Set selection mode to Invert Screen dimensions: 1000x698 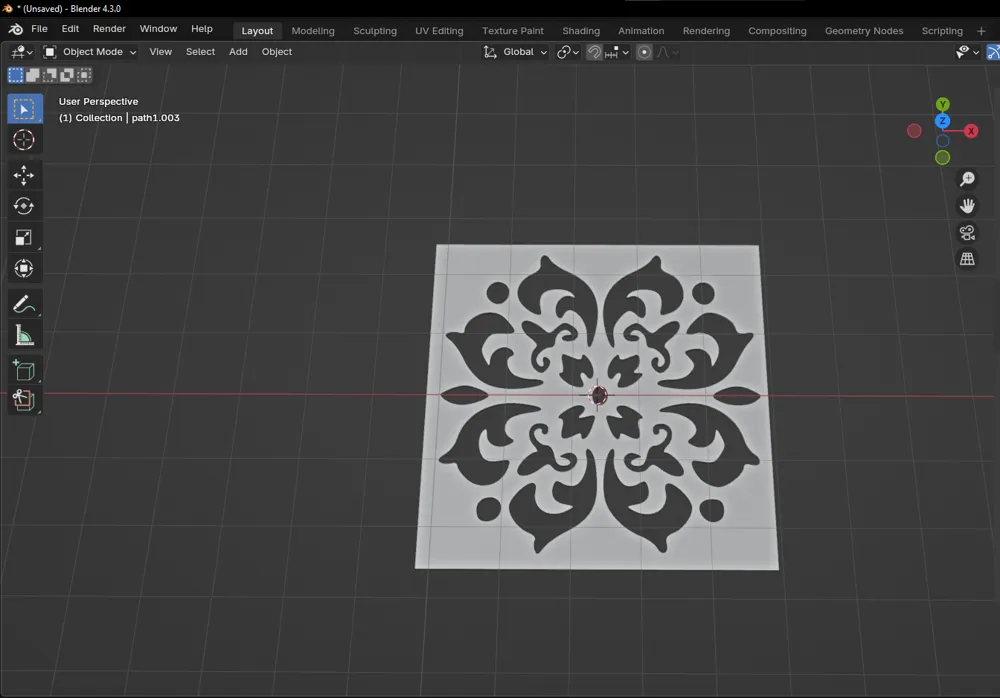(x=67, y=75)
